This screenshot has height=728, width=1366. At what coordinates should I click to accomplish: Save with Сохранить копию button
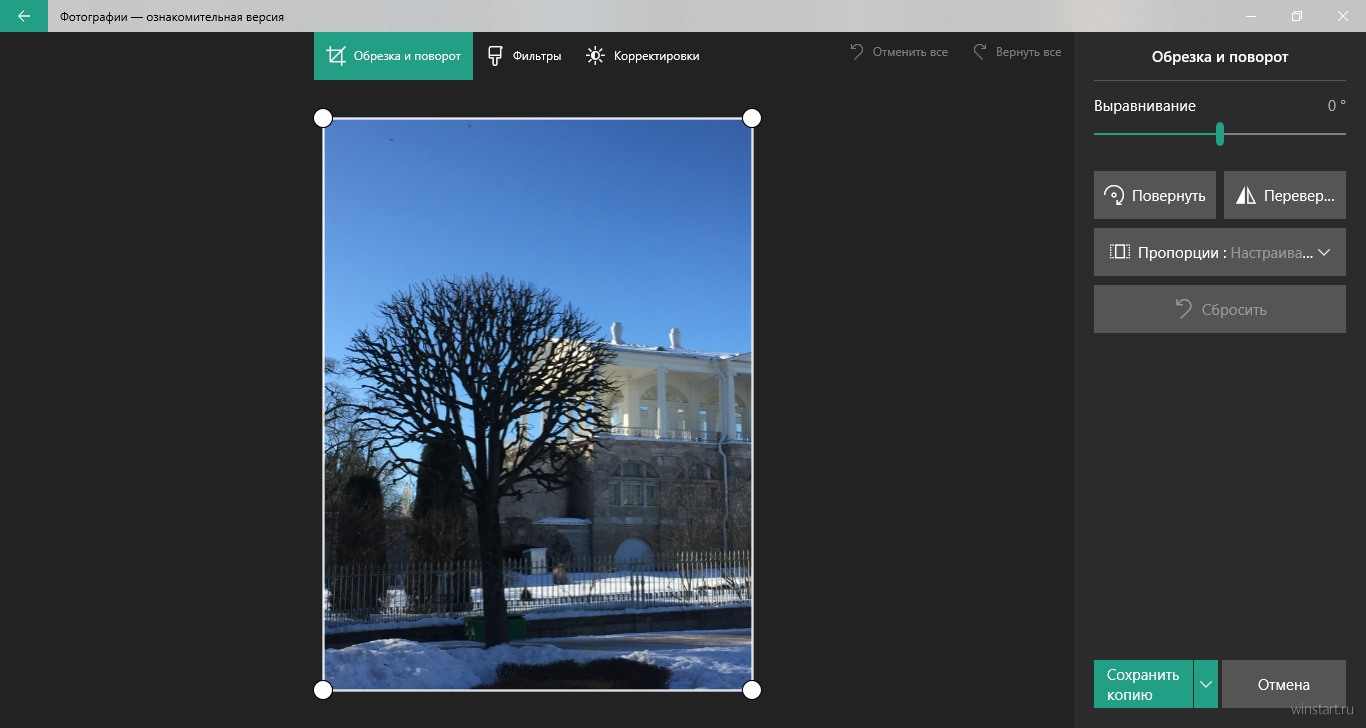pos(1143,684)
